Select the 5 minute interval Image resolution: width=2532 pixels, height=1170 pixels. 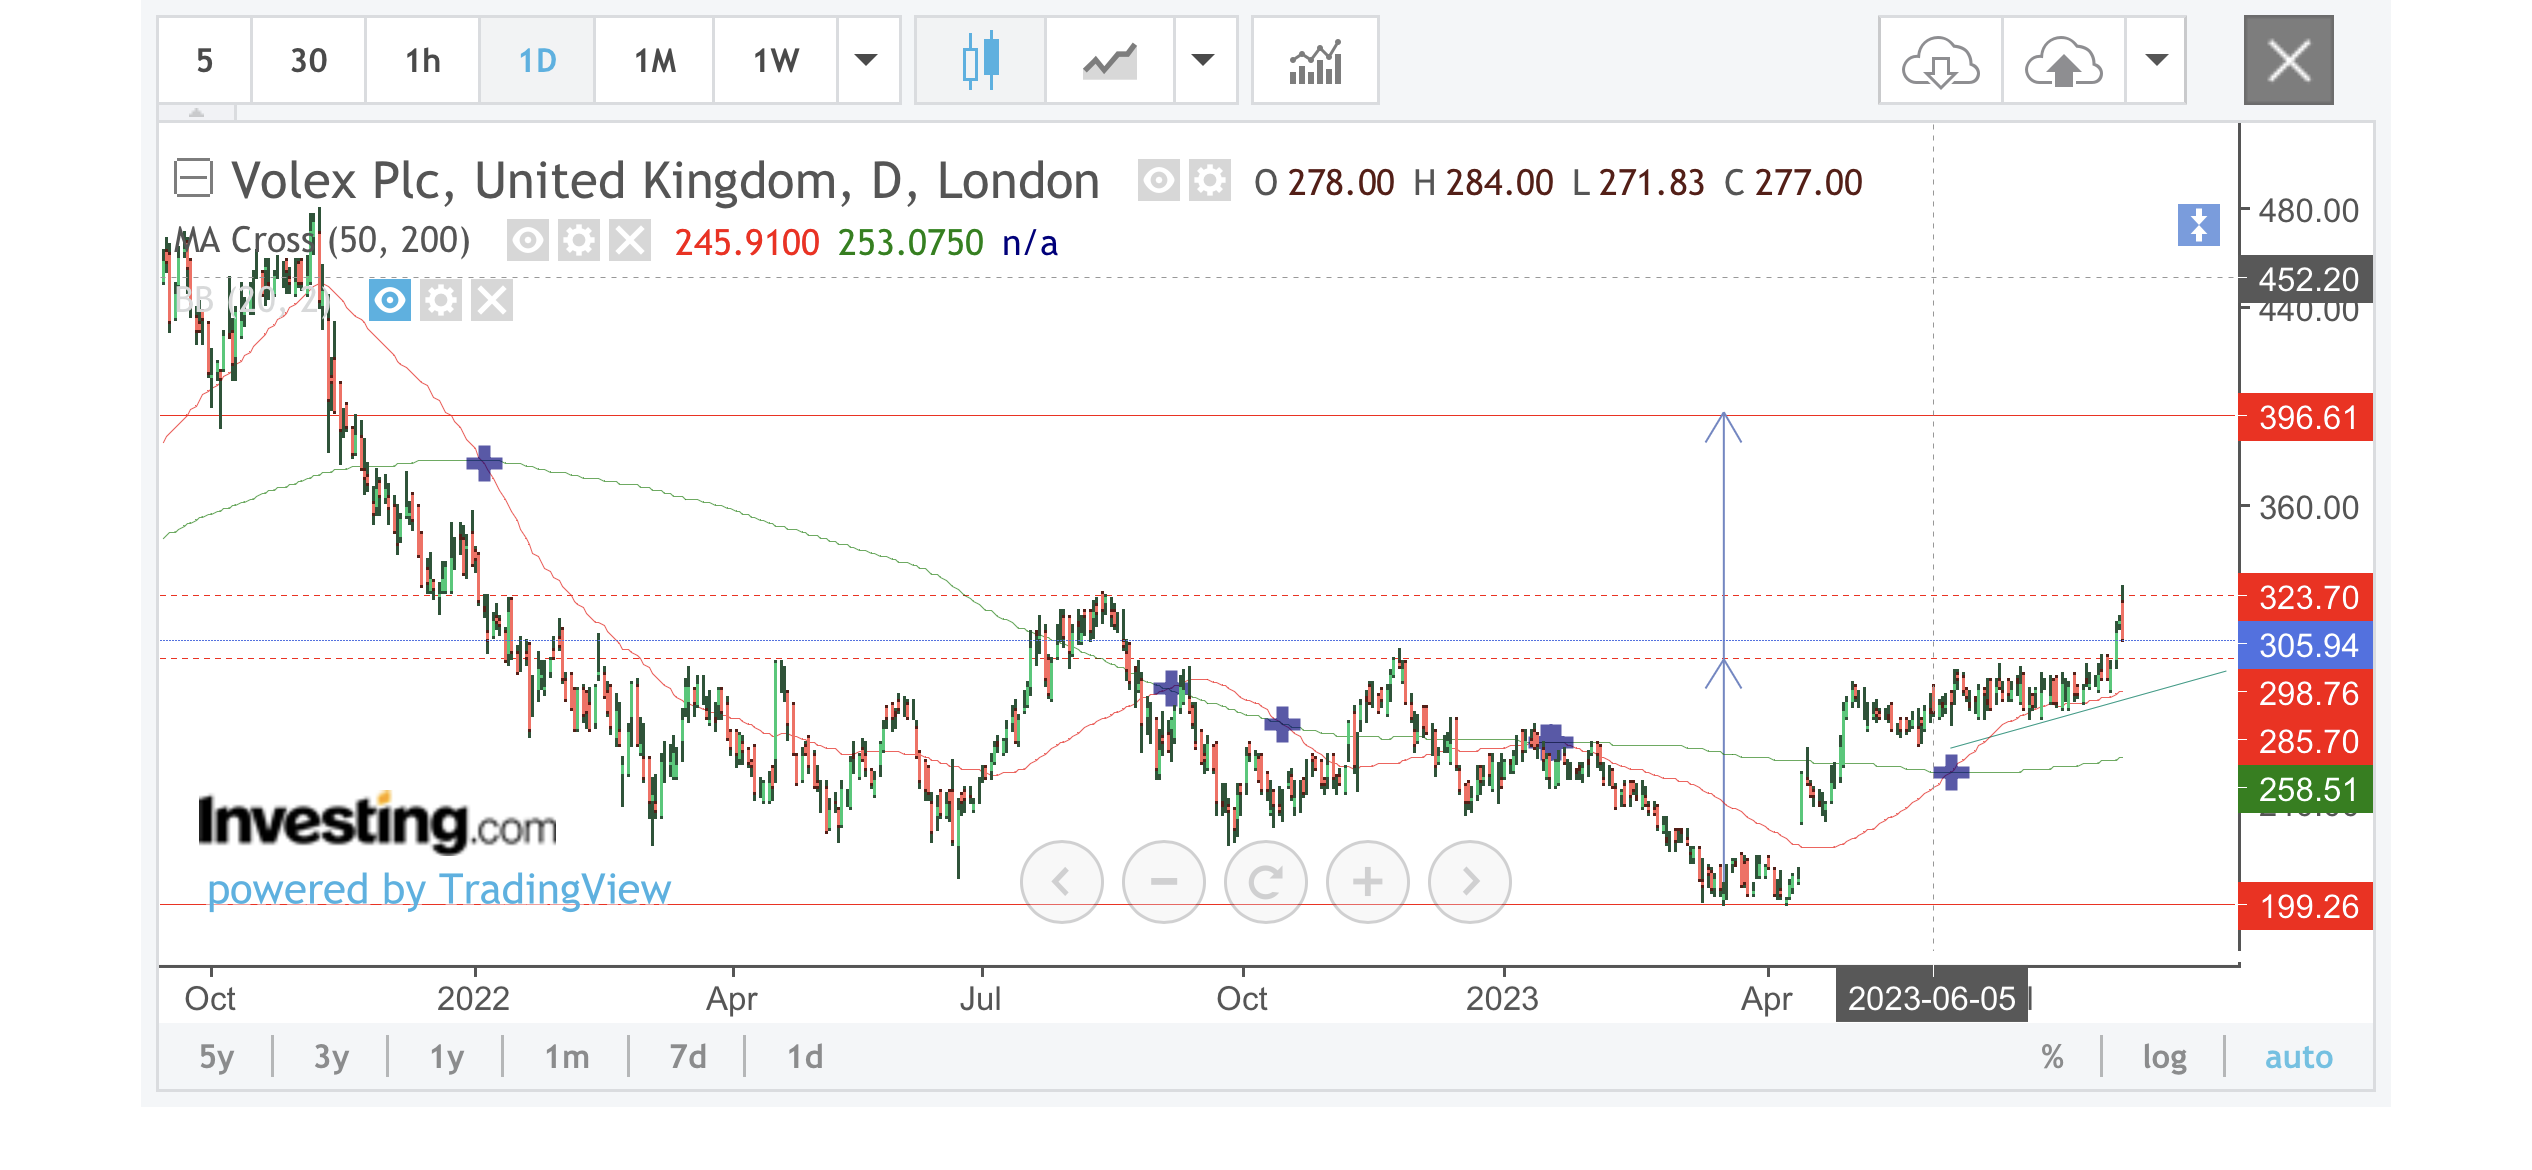(204, 60)
